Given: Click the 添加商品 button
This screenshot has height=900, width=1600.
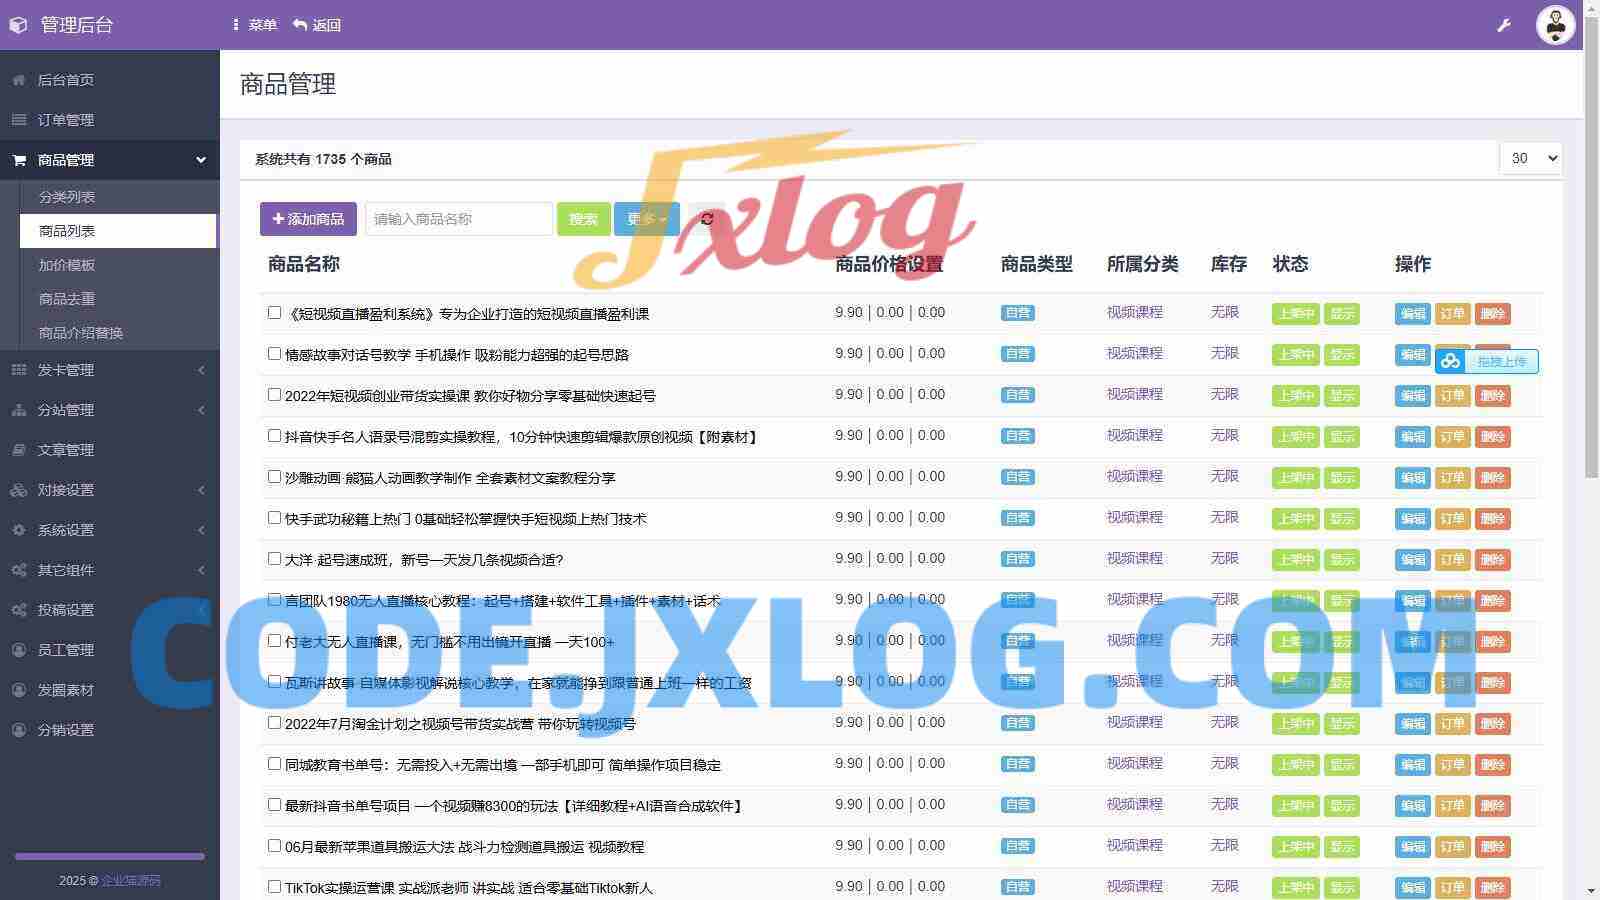Looking at the screenshot, I should pyautogui.click(x=308, y=219).
